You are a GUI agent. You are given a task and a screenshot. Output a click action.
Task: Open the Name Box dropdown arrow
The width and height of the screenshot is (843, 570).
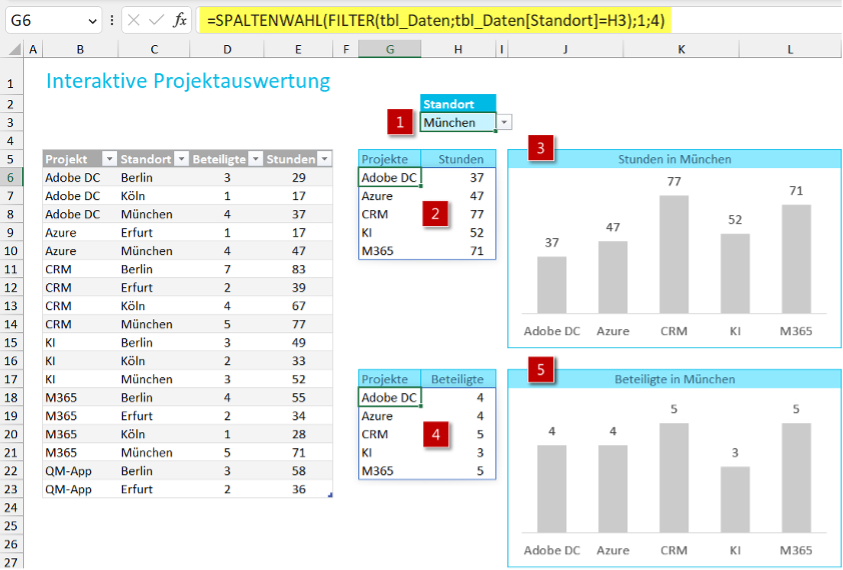(93, 20)
